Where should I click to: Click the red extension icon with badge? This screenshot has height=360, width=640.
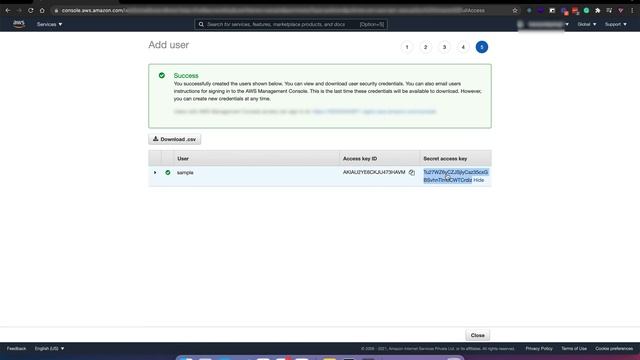[x=575, y=11]
